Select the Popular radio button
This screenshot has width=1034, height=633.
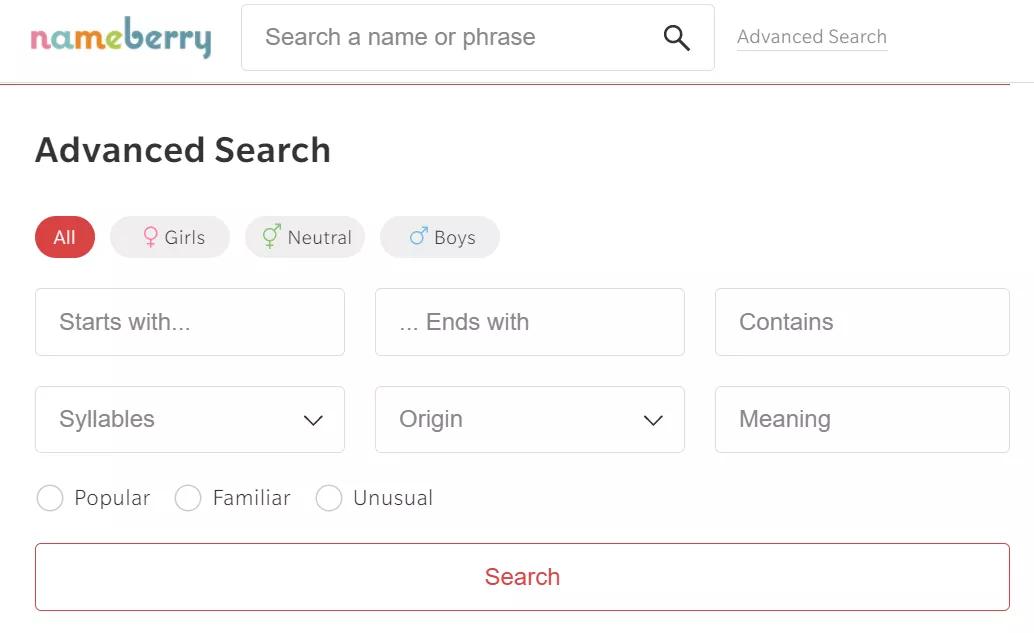tap(50, 498)
